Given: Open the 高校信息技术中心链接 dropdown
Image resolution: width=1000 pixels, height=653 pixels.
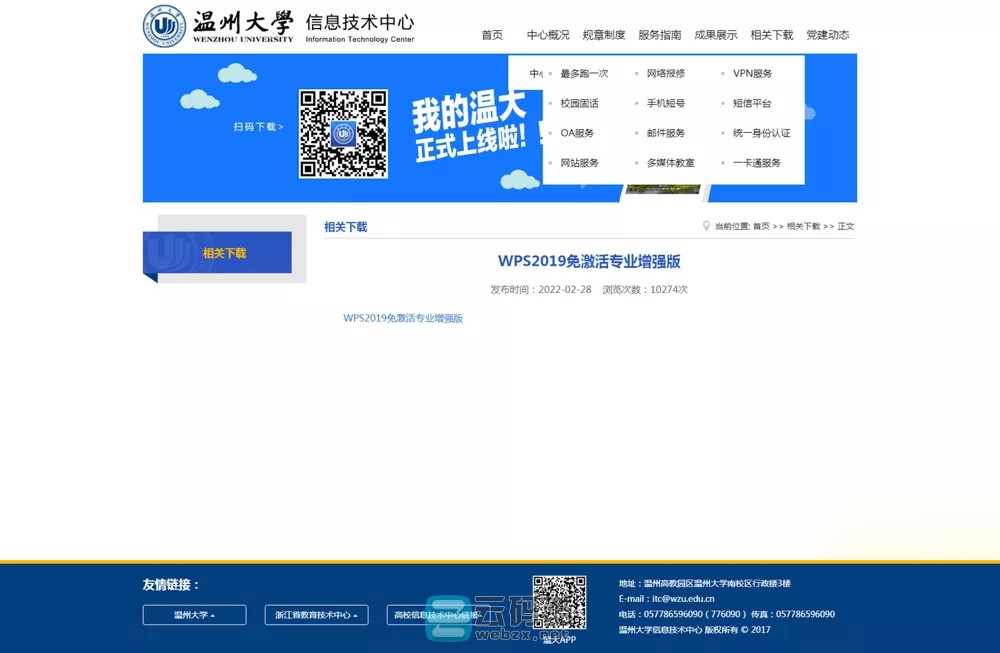Looking at the screenshot, I should tap(437, 615).
